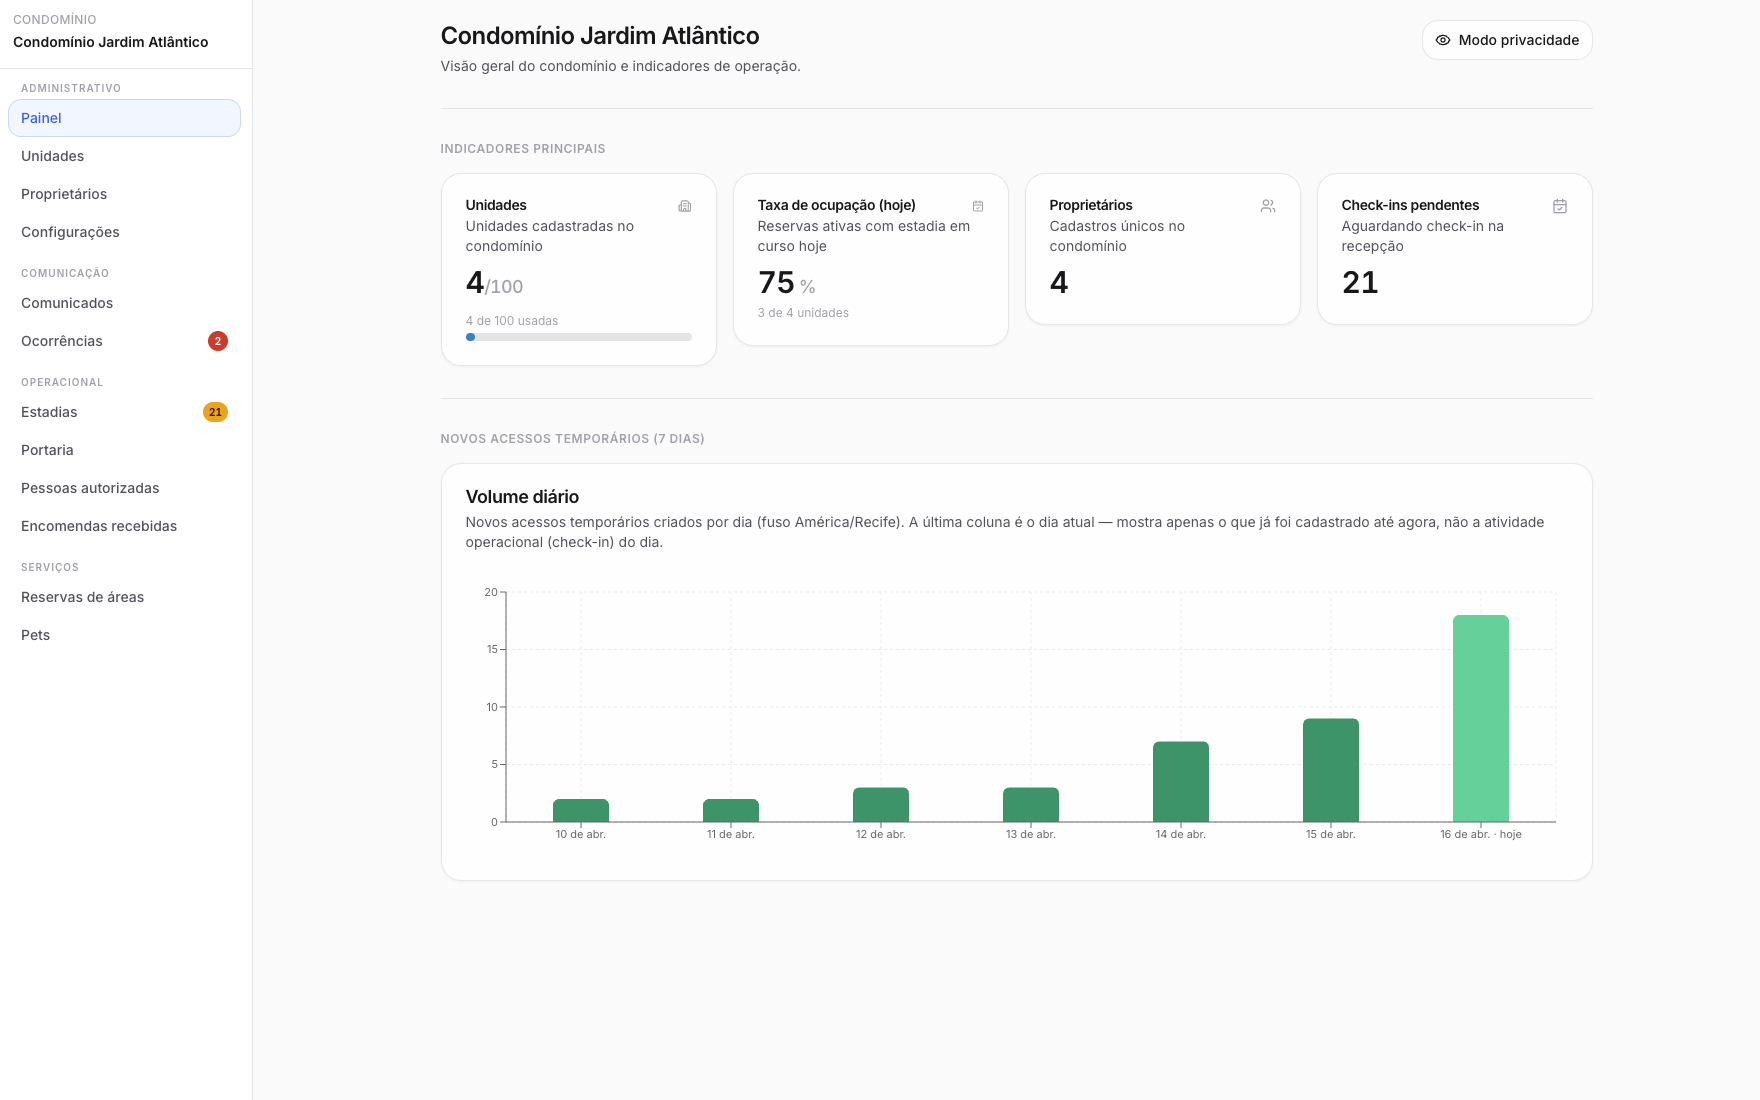Click the people icon in Proprietários card
1760x1100 pixels.
coord(1268,206)
